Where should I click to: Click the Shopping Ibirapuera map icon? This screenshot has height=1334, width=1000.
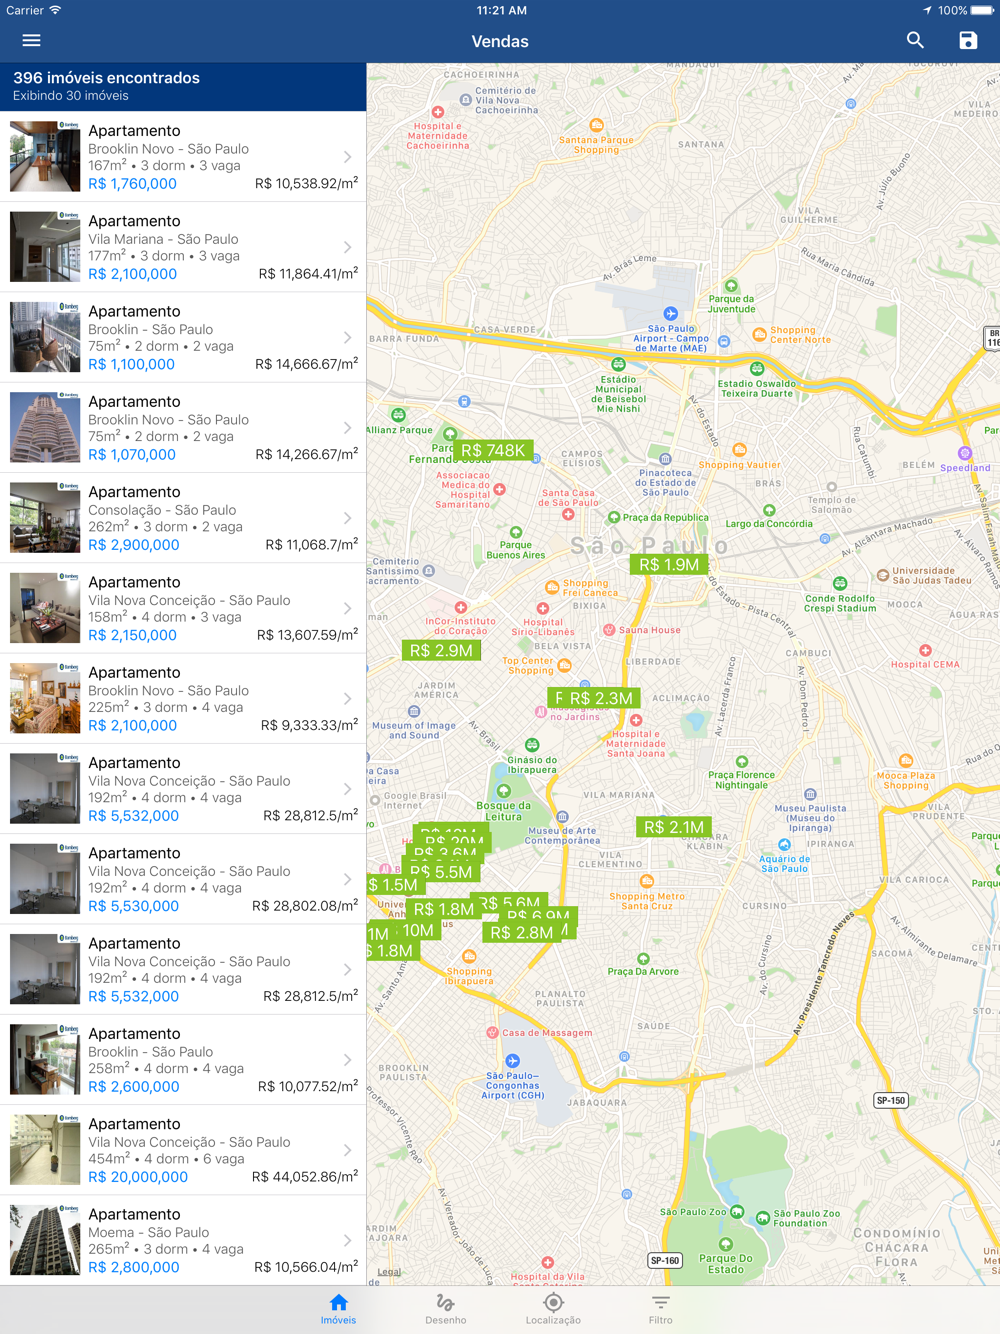(x=469, y=956)
